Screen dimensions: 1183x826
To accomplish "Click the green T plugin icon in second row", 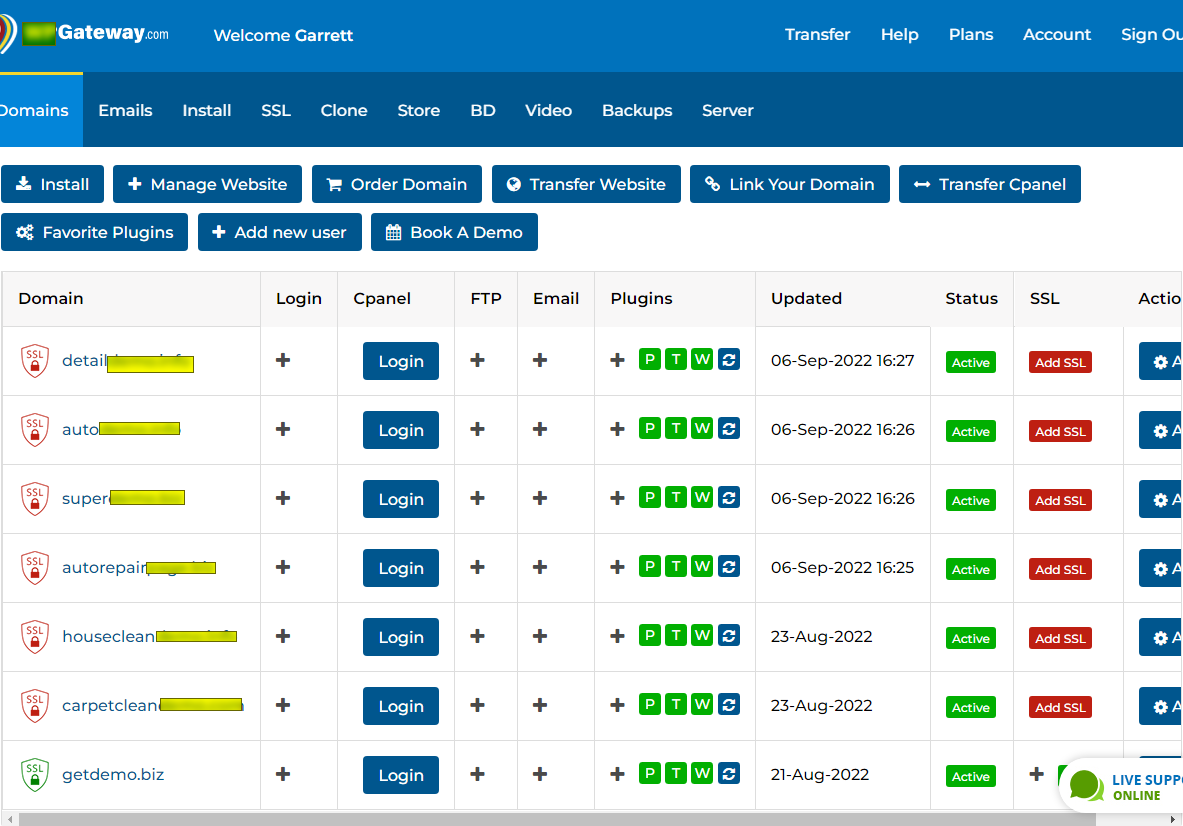I will 676,429.
